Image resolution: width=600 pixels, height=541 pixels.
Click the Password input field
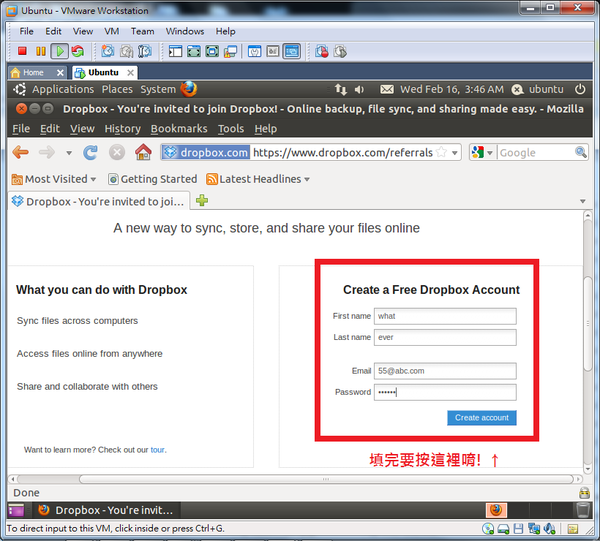tap(445, 392)
